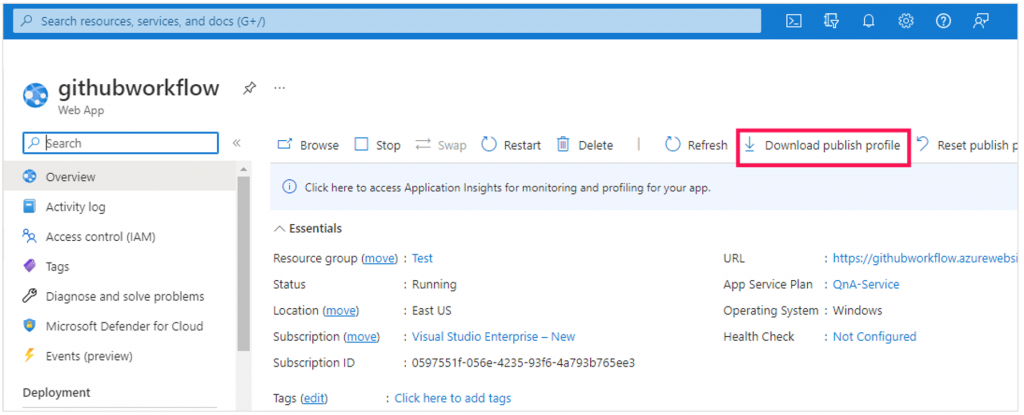Click the Not Configured Health Check link
1024x415 pixels.
click(x=874, y=337)
